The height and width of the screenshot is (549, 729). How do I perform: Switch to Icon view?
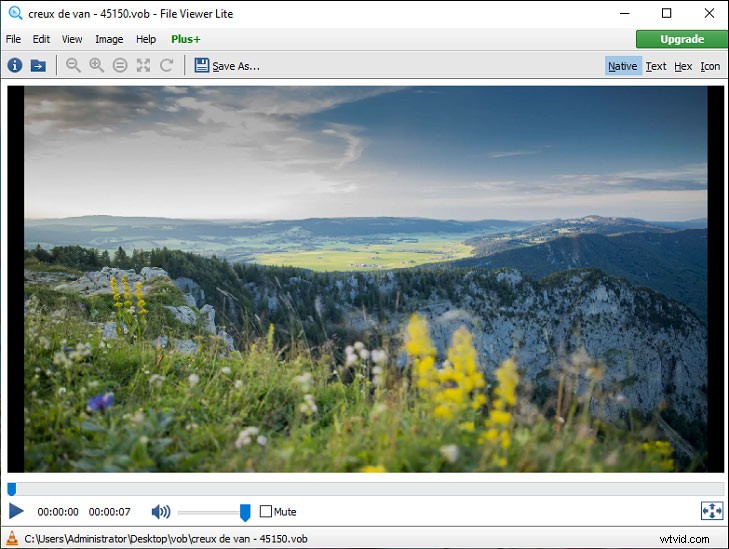point(710,66)
